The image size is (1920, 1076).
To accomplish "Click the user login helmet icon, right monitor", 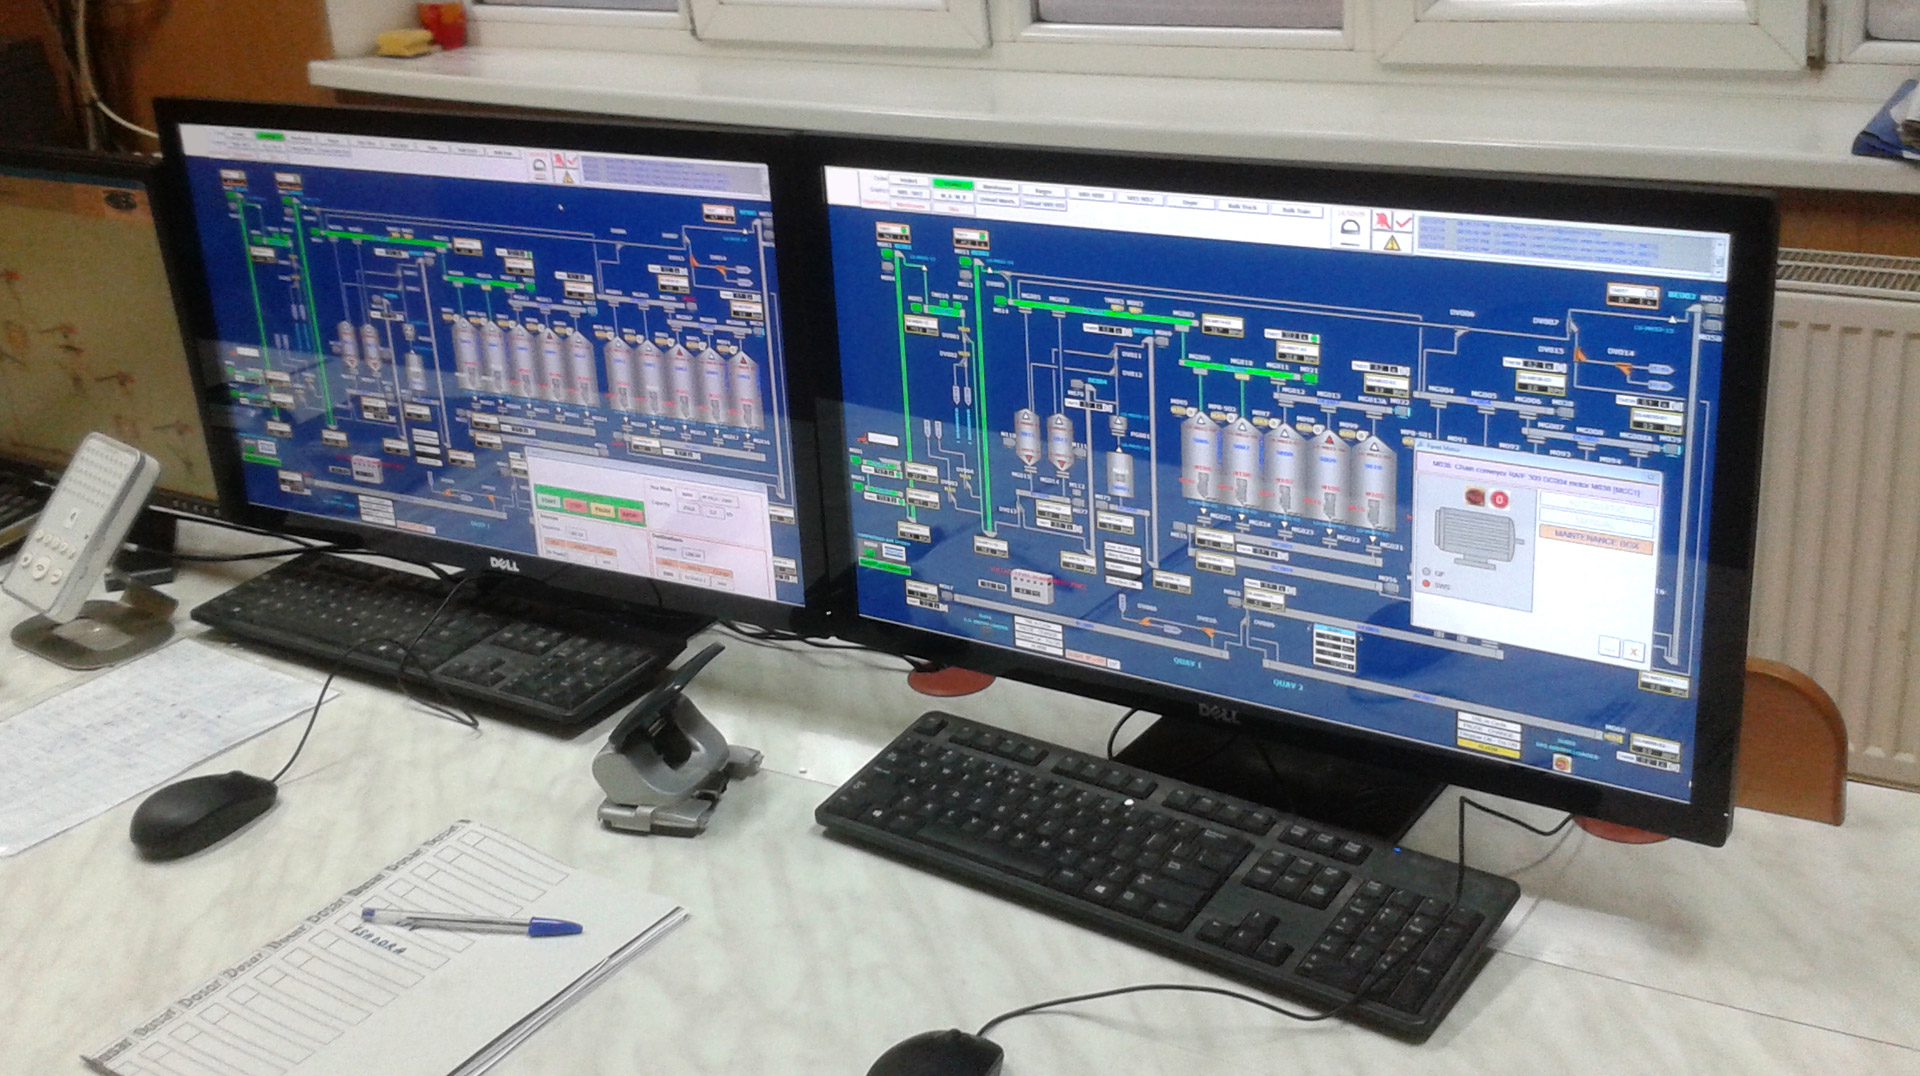I will (1350, 228).
